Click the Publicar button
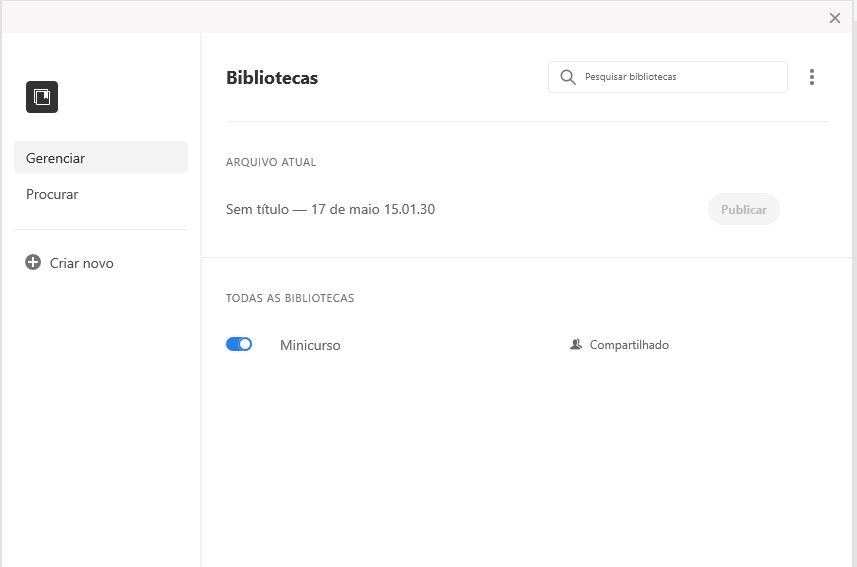Viewport: 857px width, 567px height. 743,209
